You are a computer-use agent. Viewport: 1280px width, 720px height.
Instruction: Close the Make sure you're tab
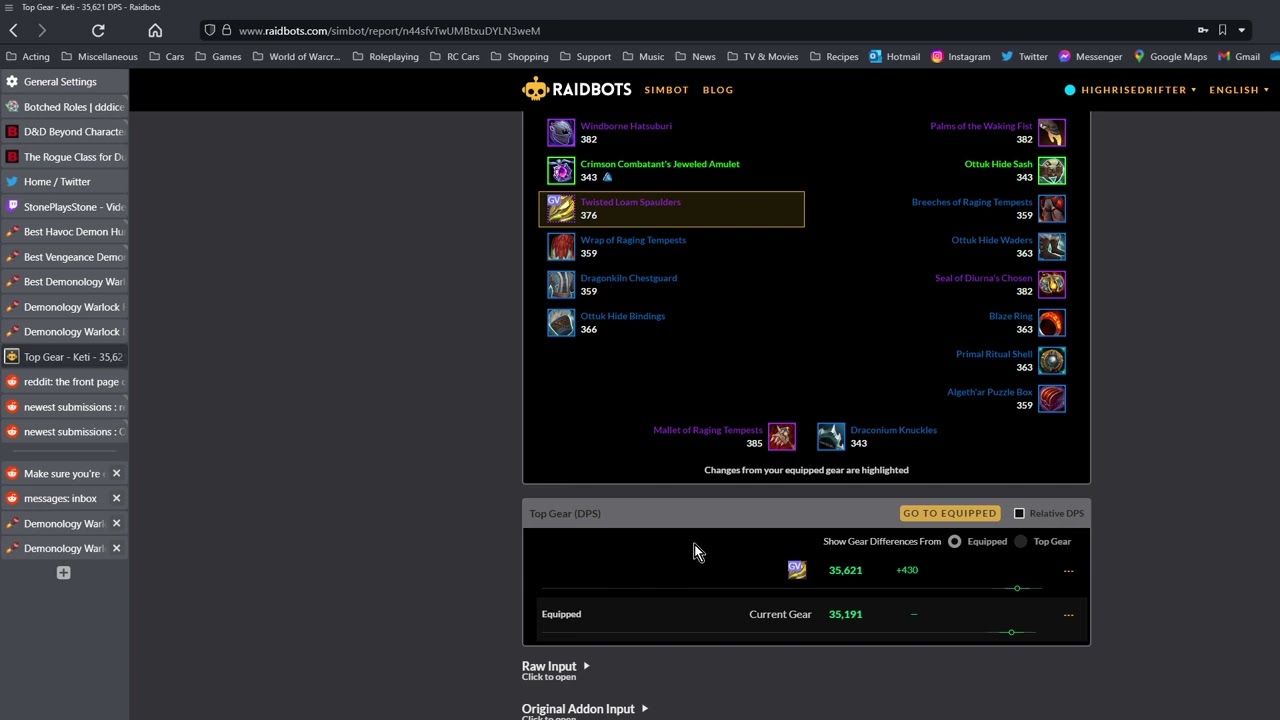116,473
